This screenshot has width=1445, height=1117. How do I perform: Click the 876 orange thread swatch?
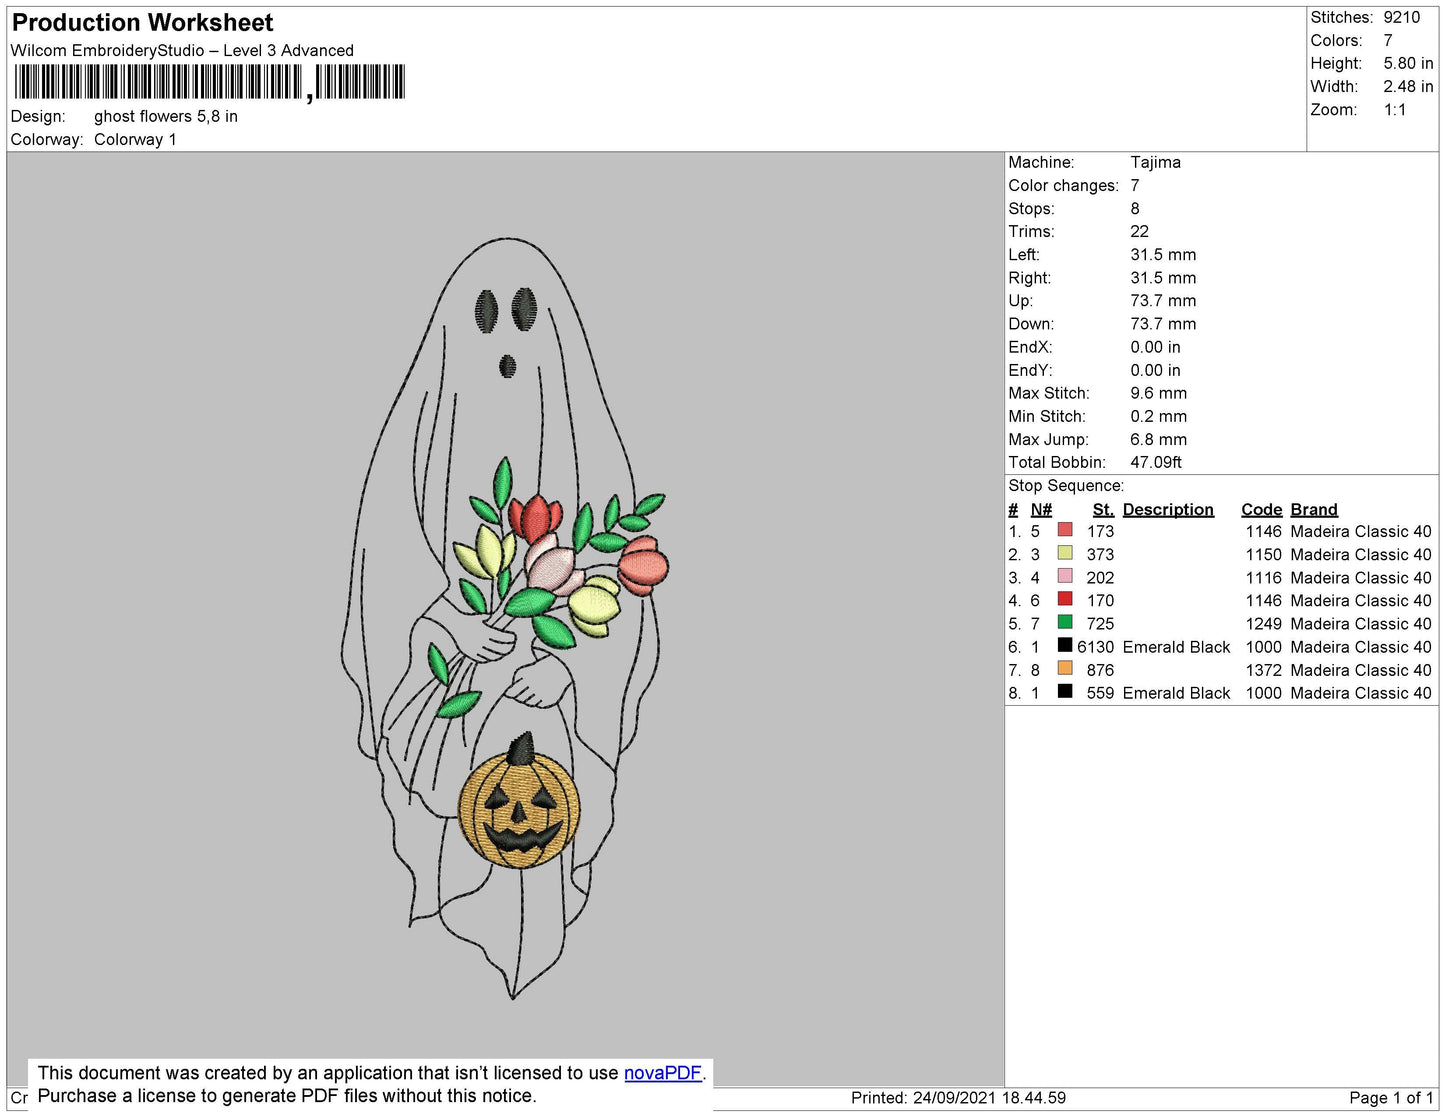click(1065, 668)
